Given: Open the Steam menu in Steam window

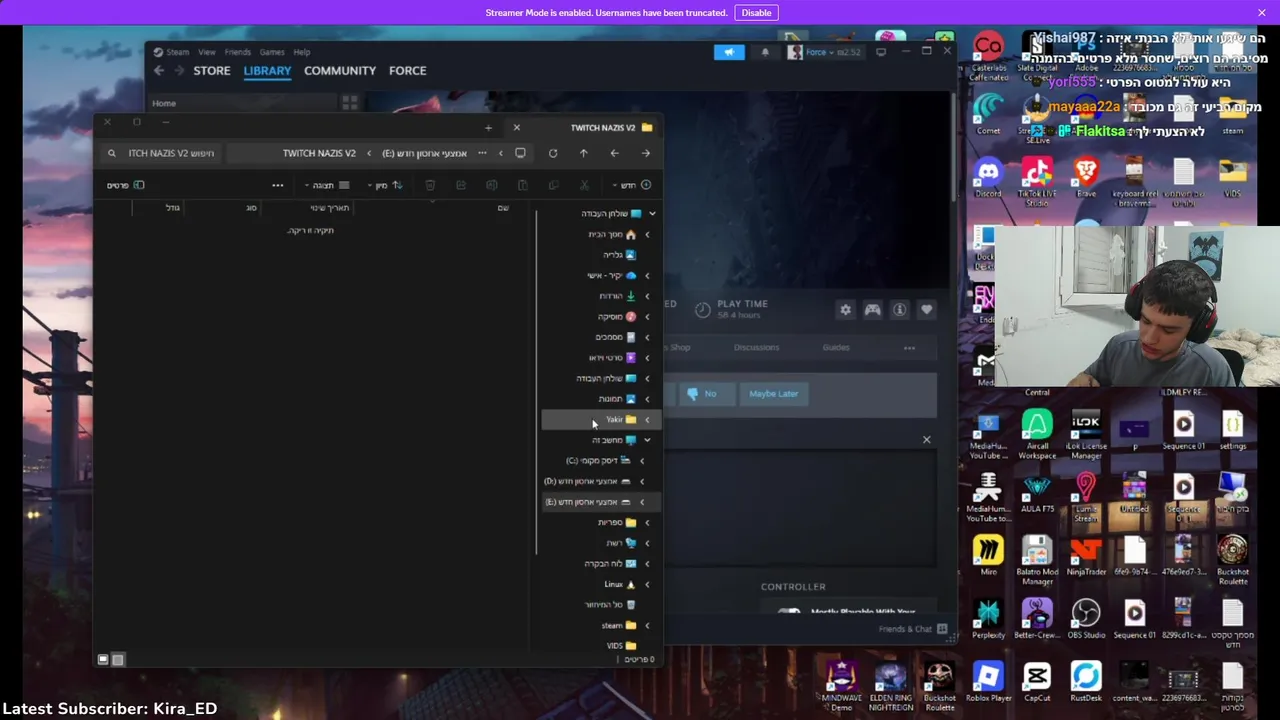Looking at the screenshot, I should (177, 52).
